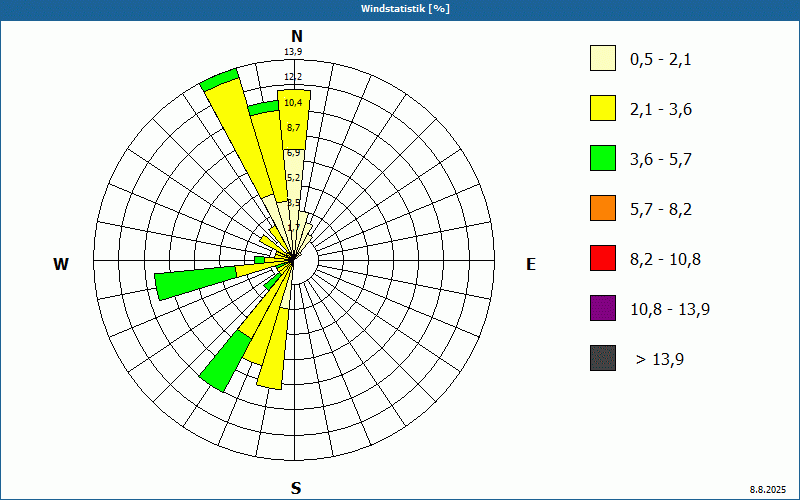Viewport: 800px width, 500px height.
Task: Click the 5,2 ring scale value
Action: pos(293,178)
